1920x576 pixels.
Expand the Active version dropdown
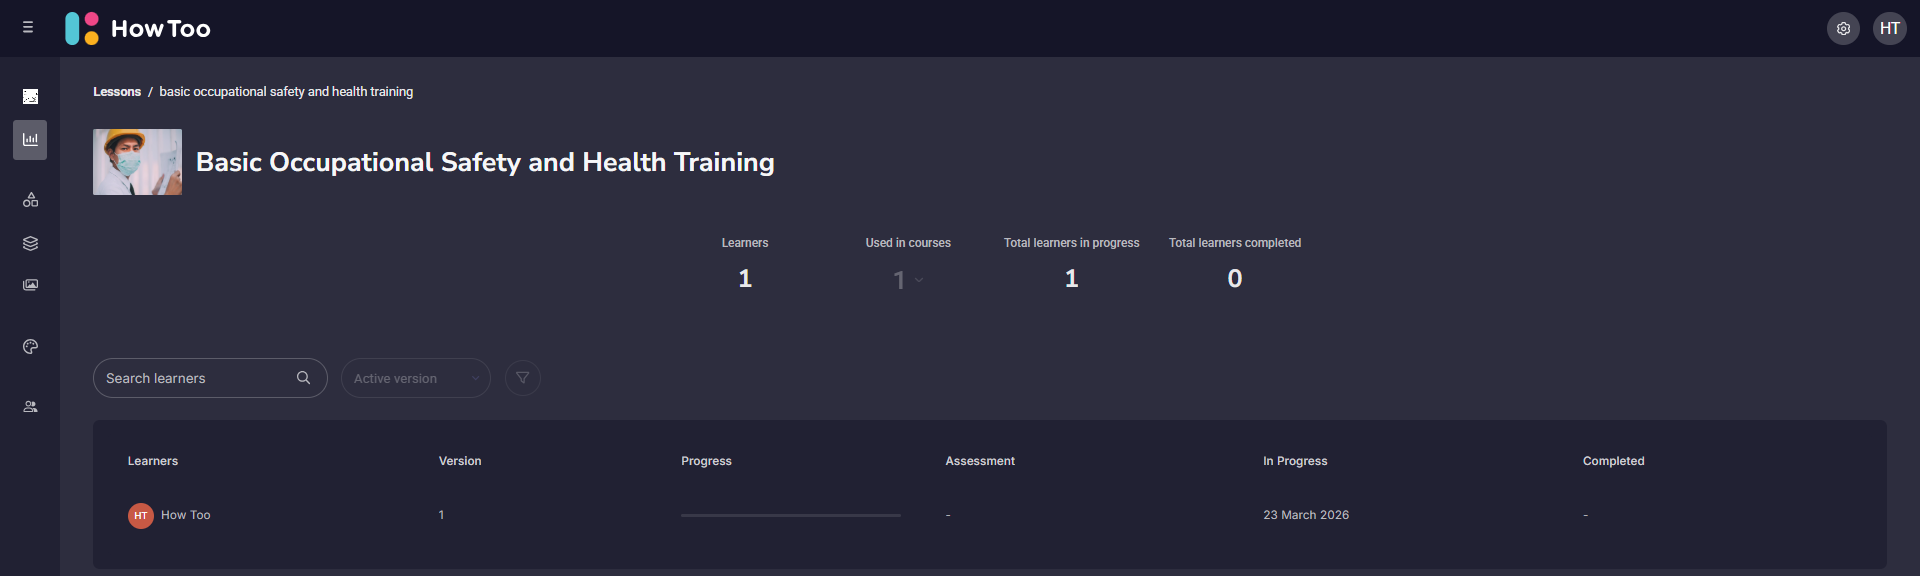click(415, 378)
